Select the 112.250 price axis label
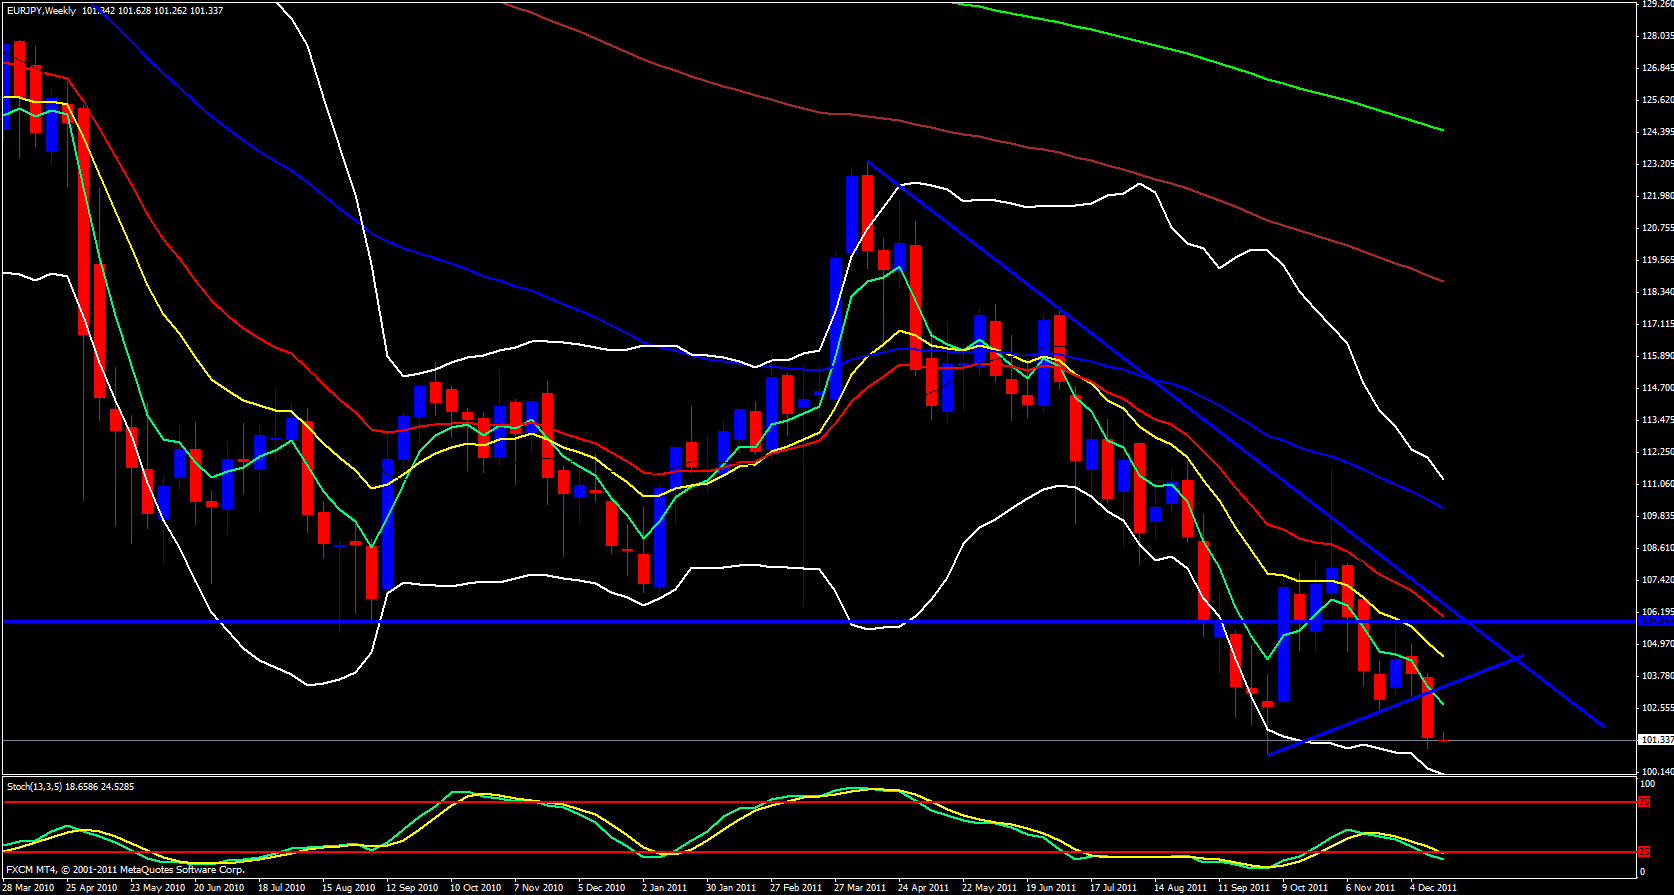This screenshot has width=1674, height=895. [1657, 452]
